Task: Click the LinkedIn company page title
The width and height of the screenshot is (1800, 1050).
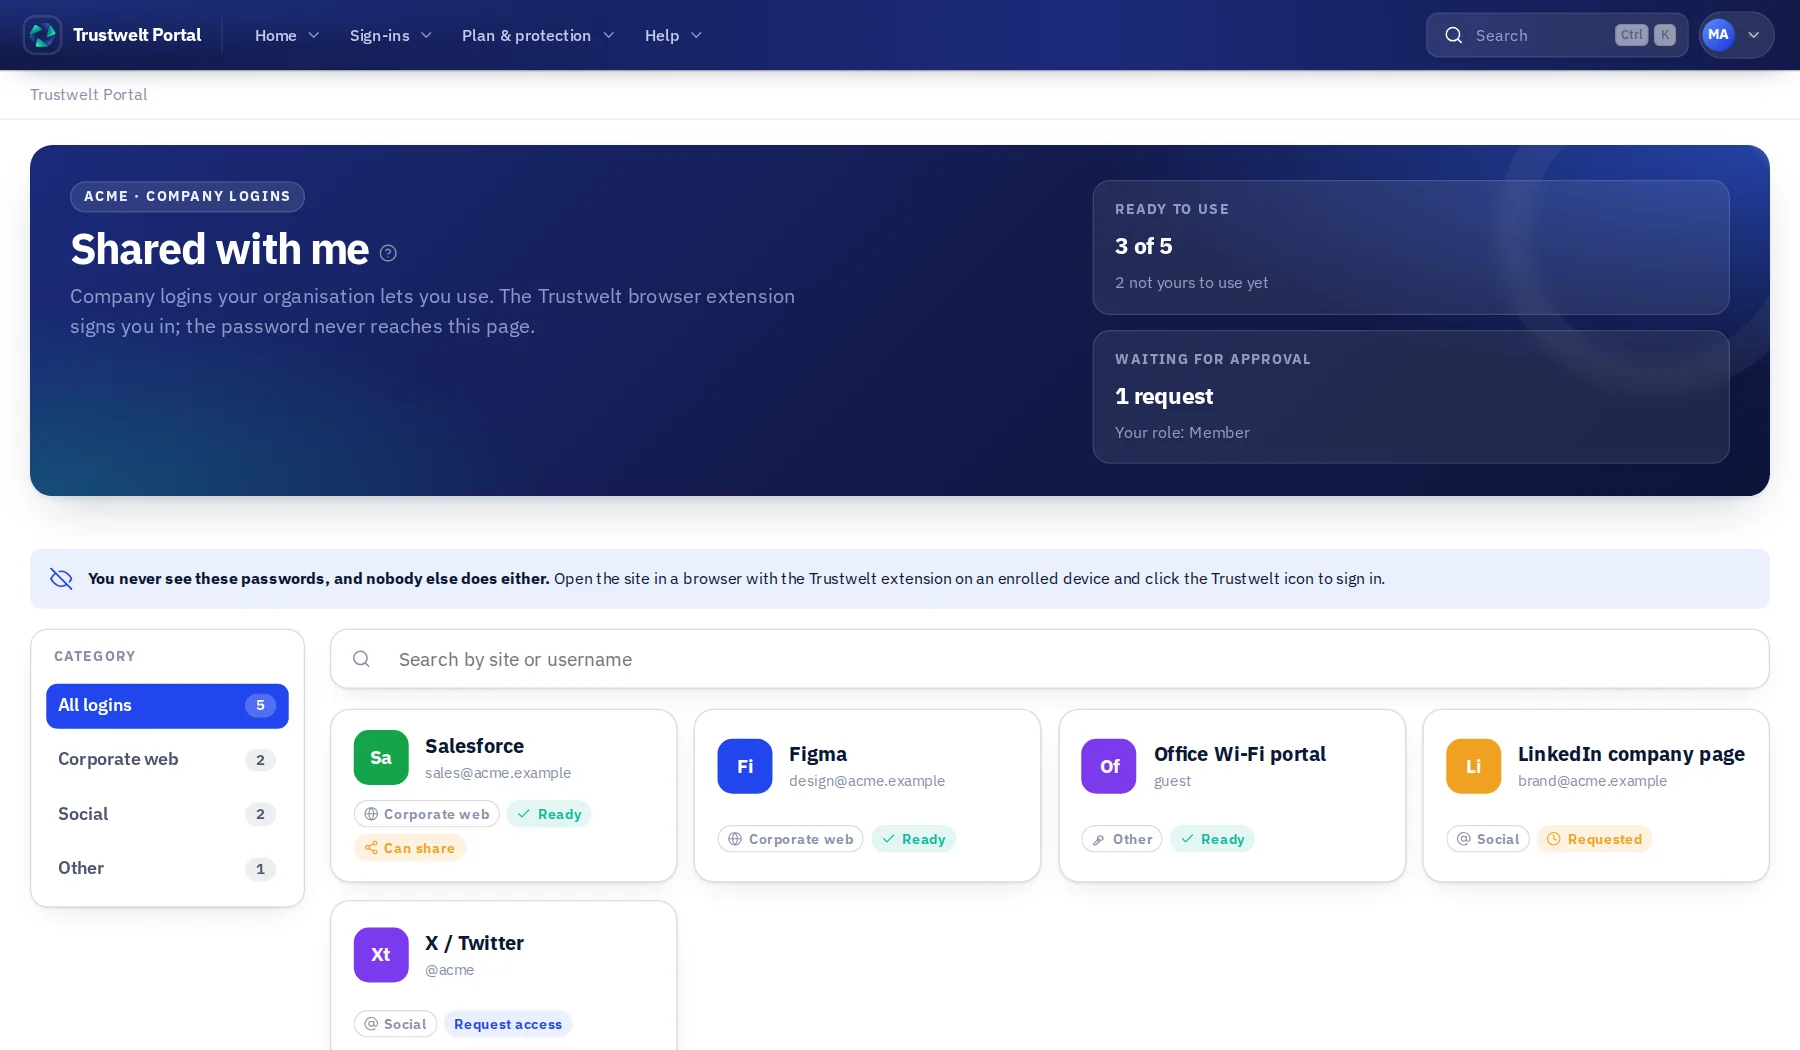Action: pyautogui.click(x=1631, y=754)
